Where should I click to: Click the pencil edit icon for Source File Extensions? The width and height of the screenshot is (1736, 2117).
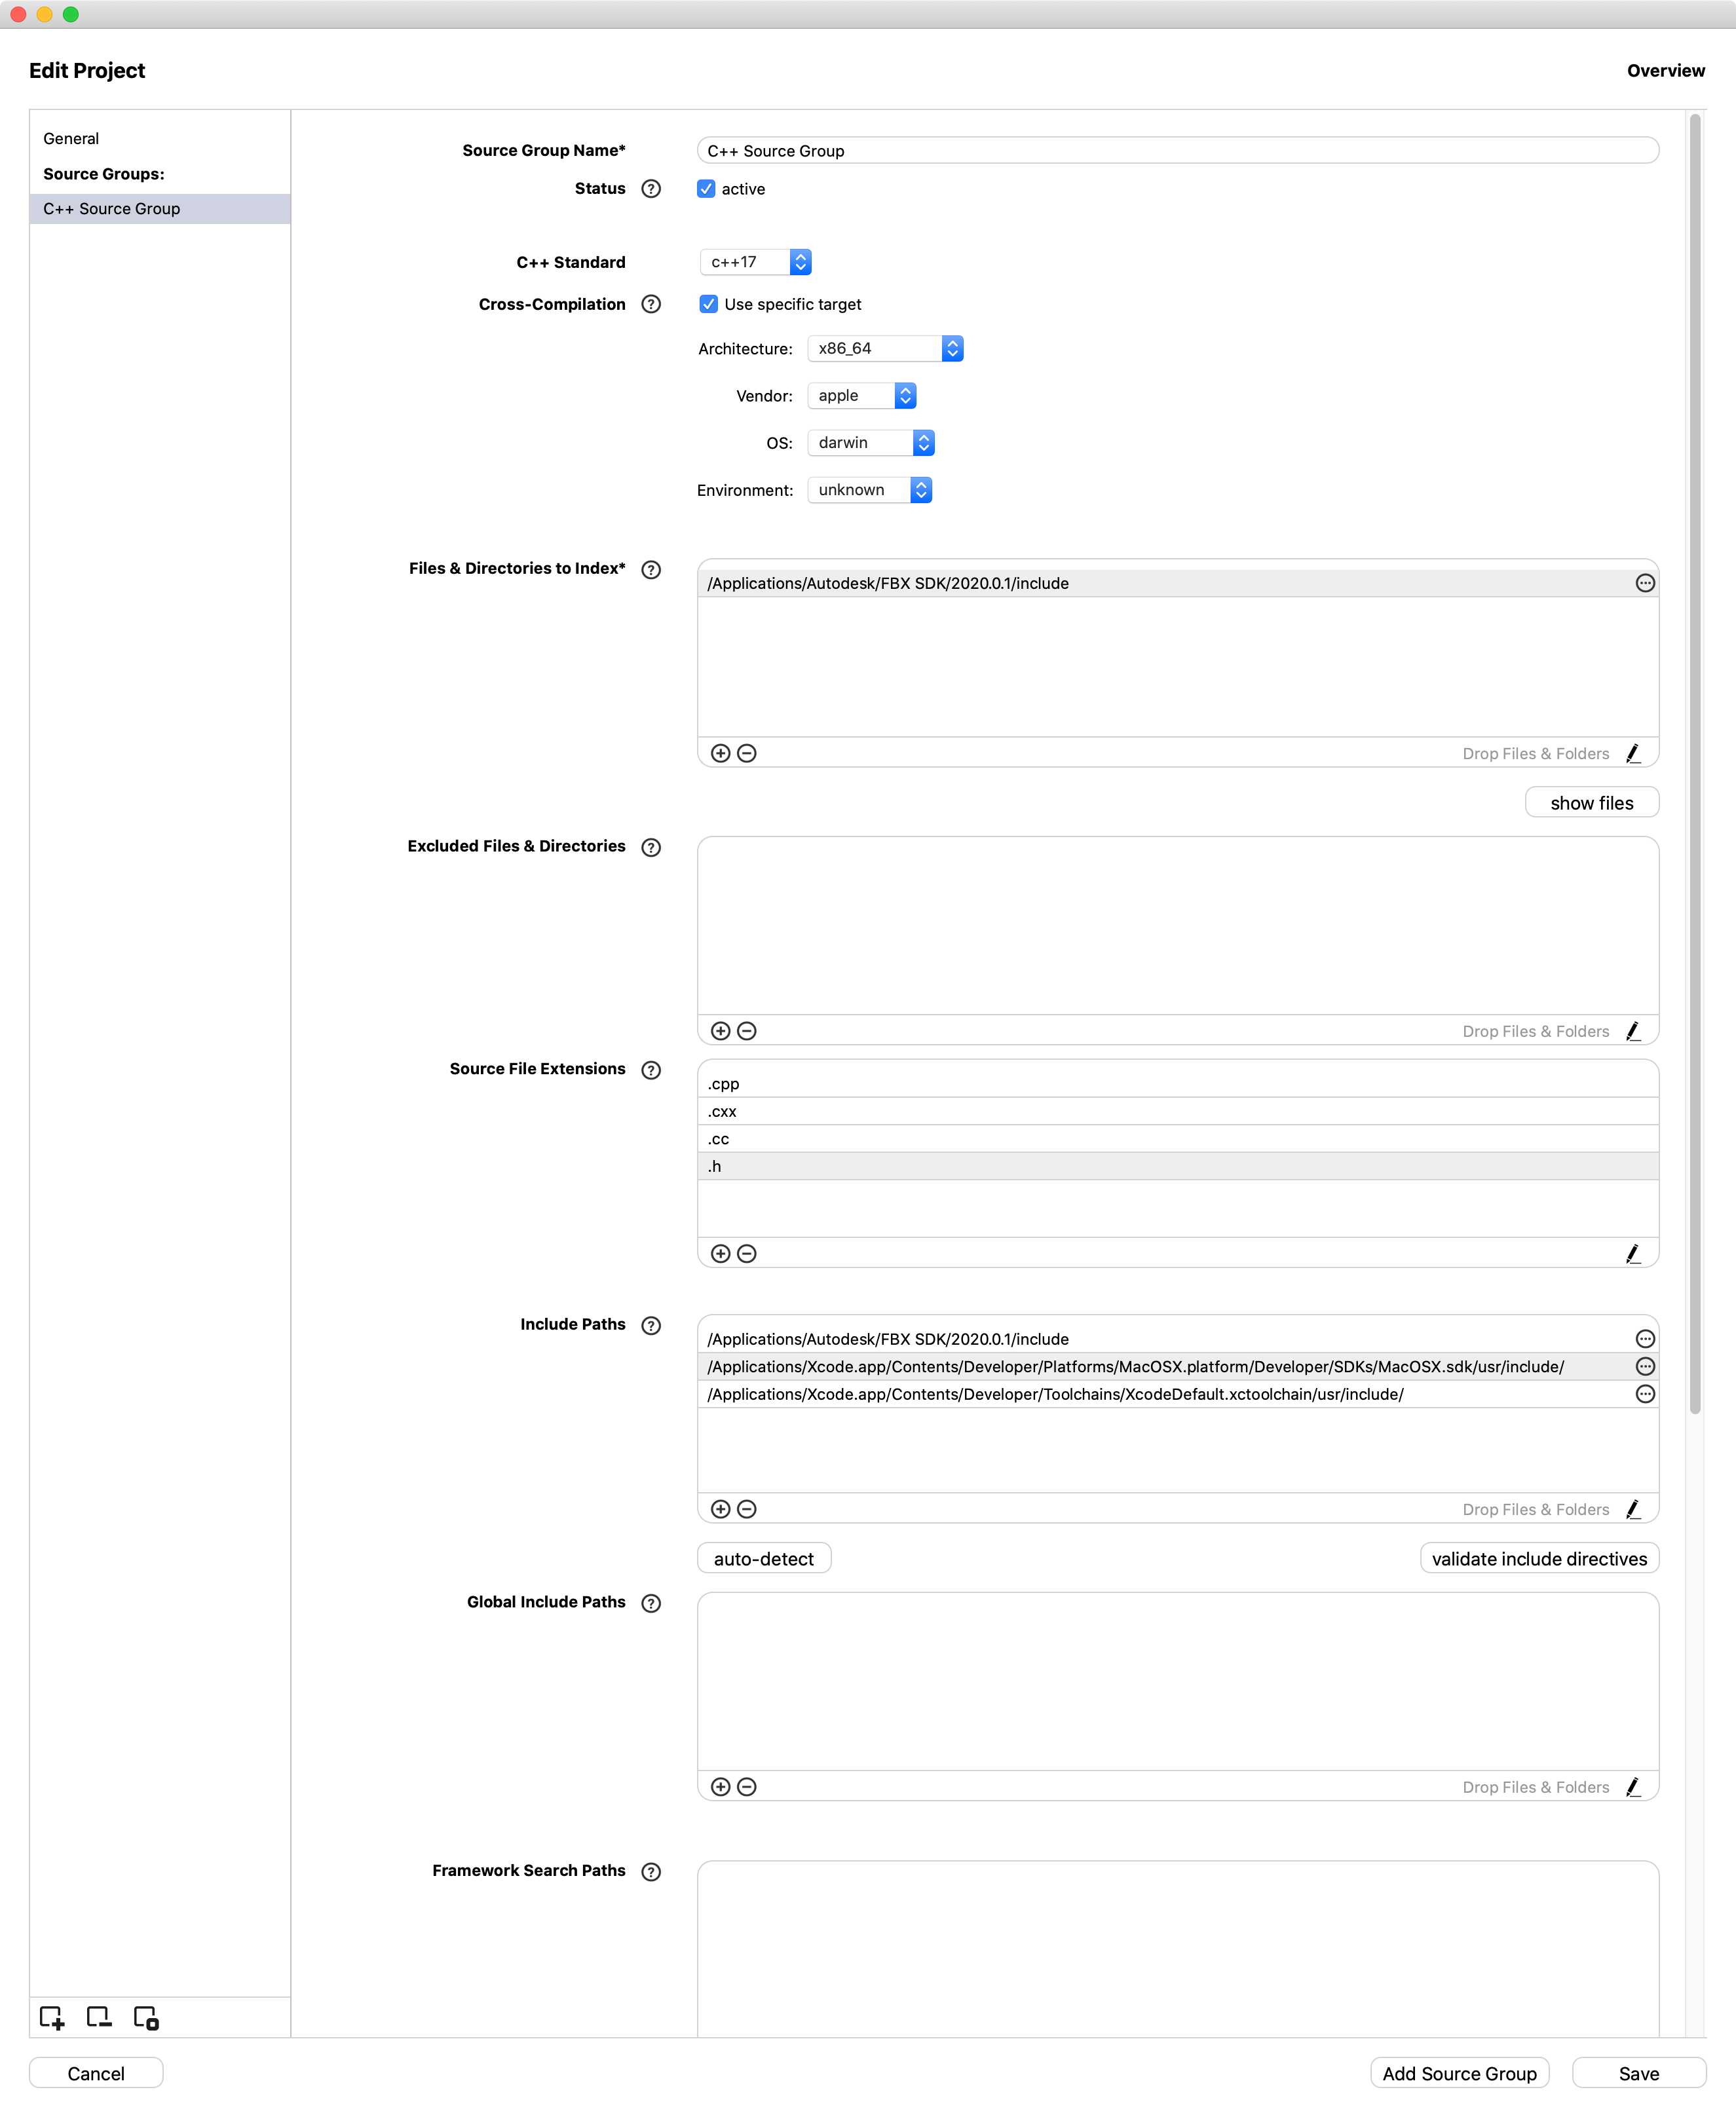1633,1254
